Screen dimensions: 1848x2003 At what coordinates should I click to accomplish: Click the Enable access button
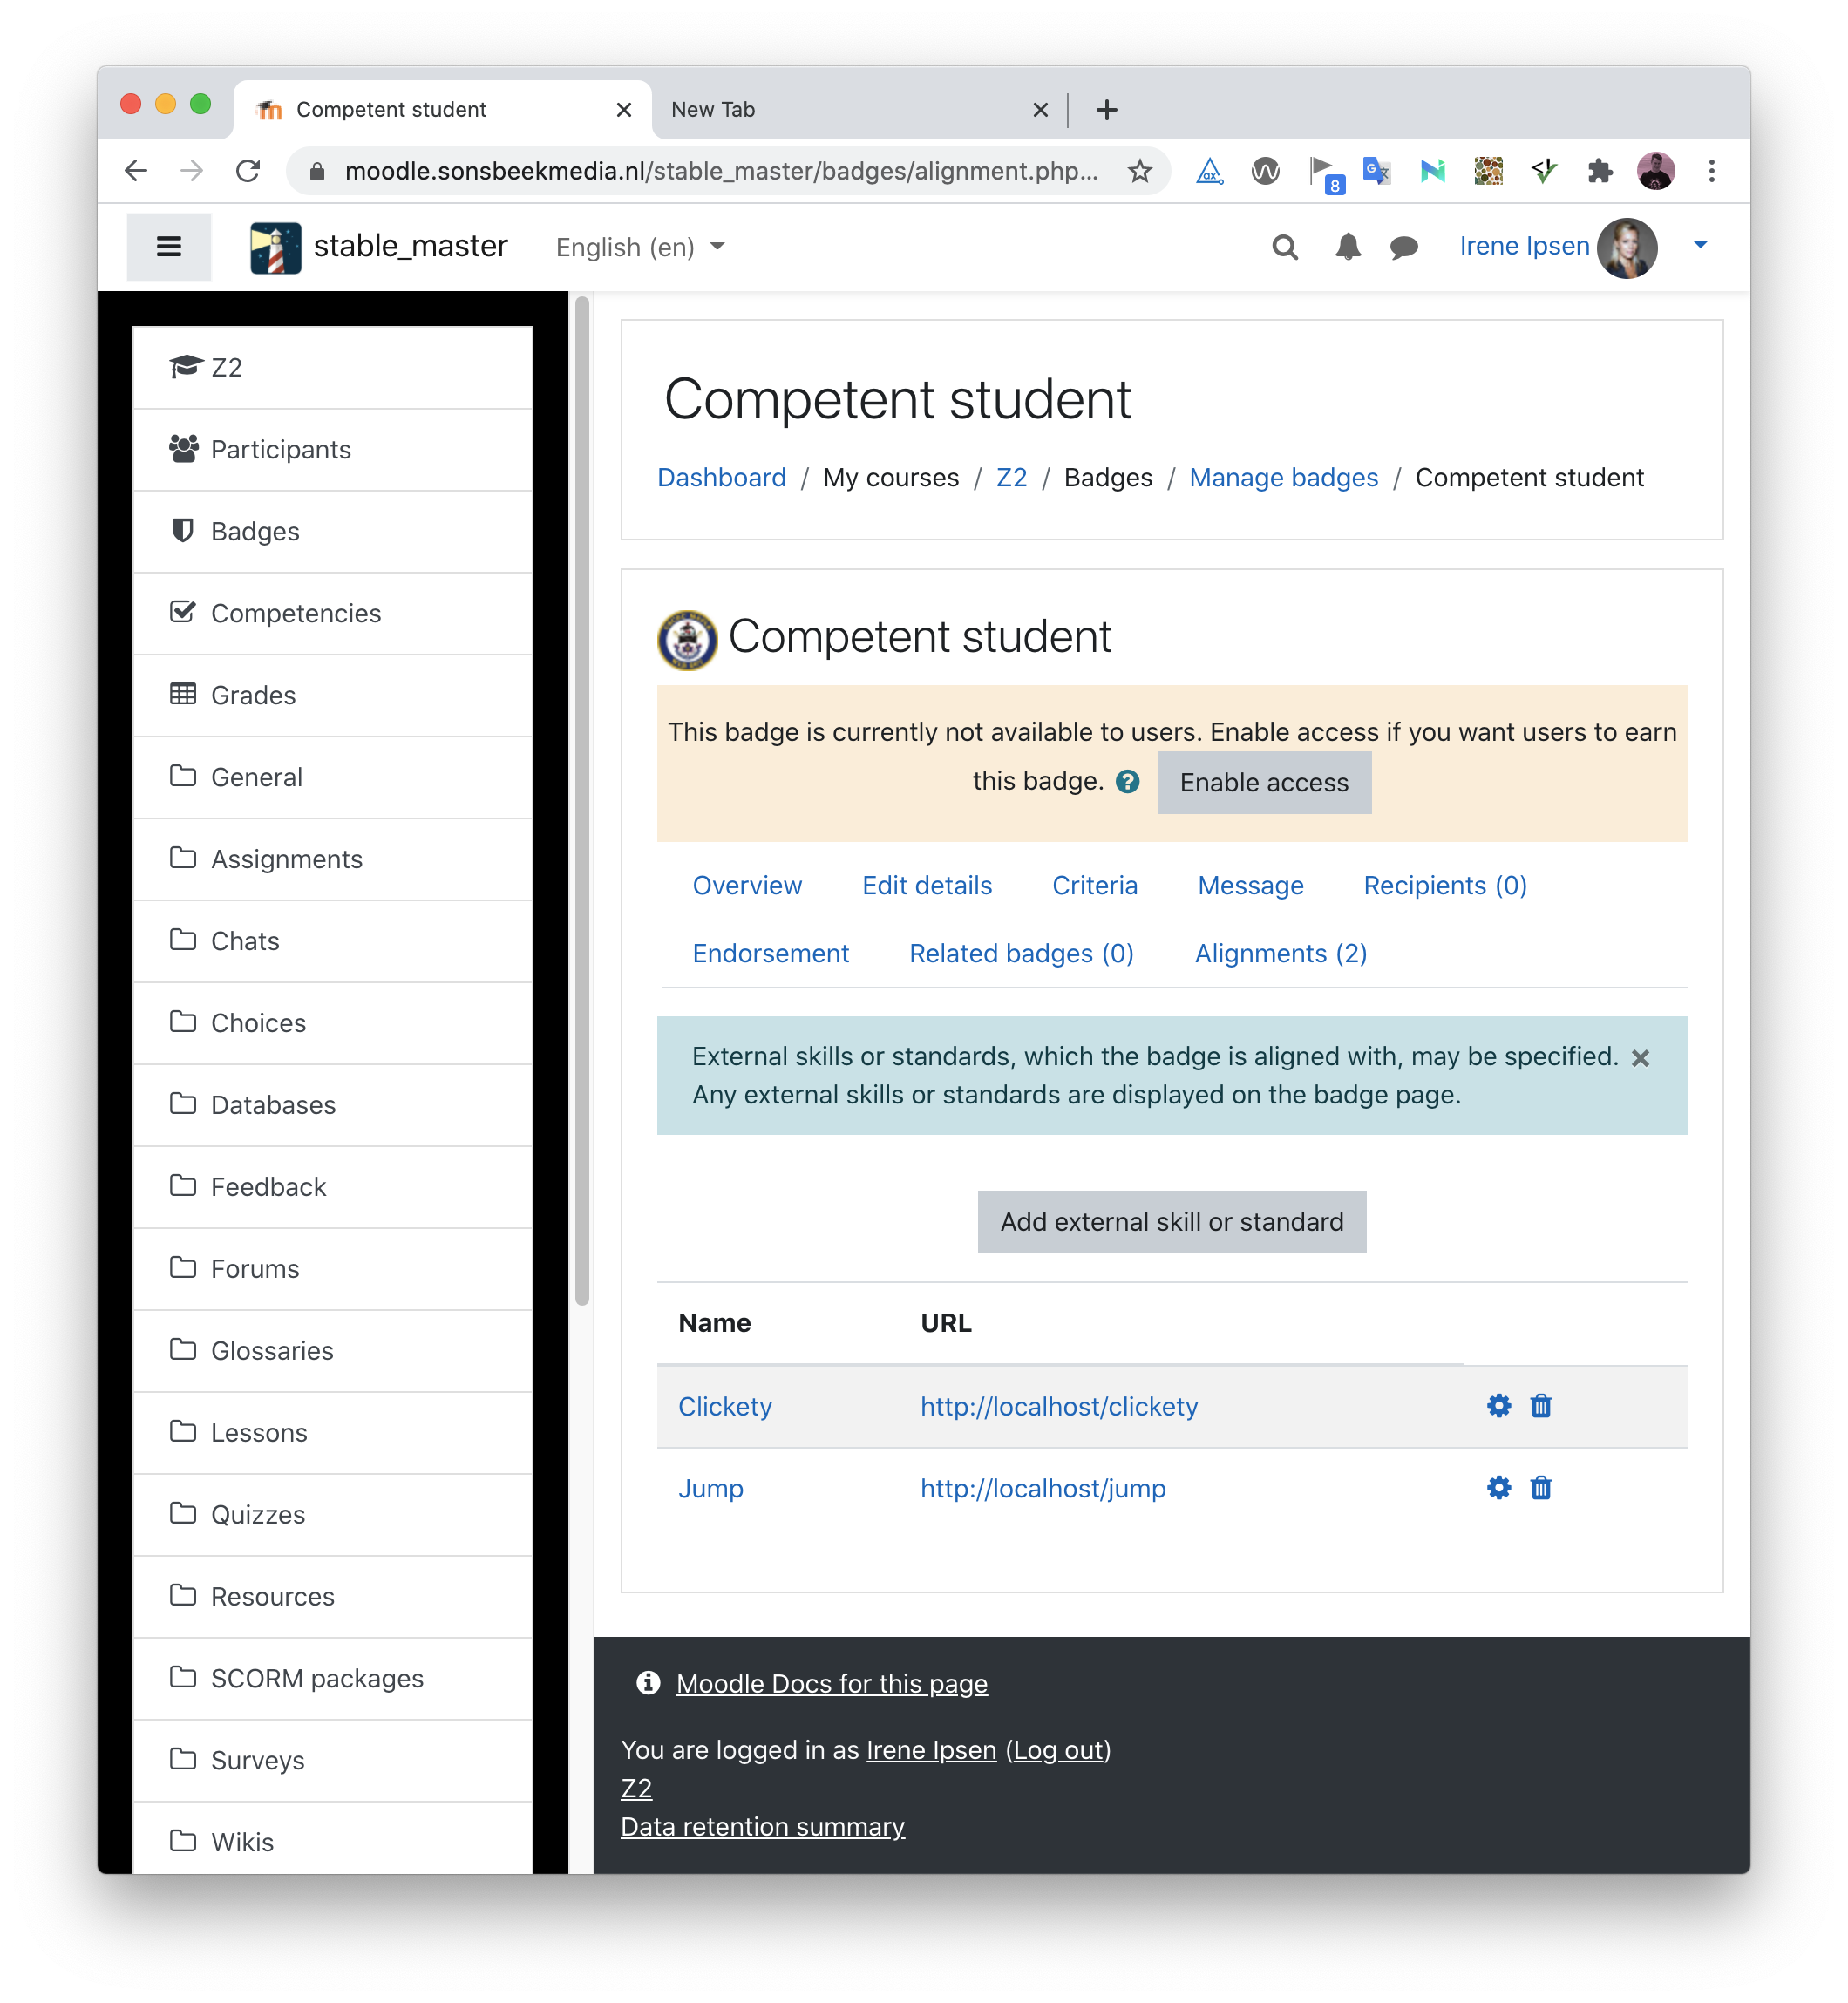(x=1264, y=782)
